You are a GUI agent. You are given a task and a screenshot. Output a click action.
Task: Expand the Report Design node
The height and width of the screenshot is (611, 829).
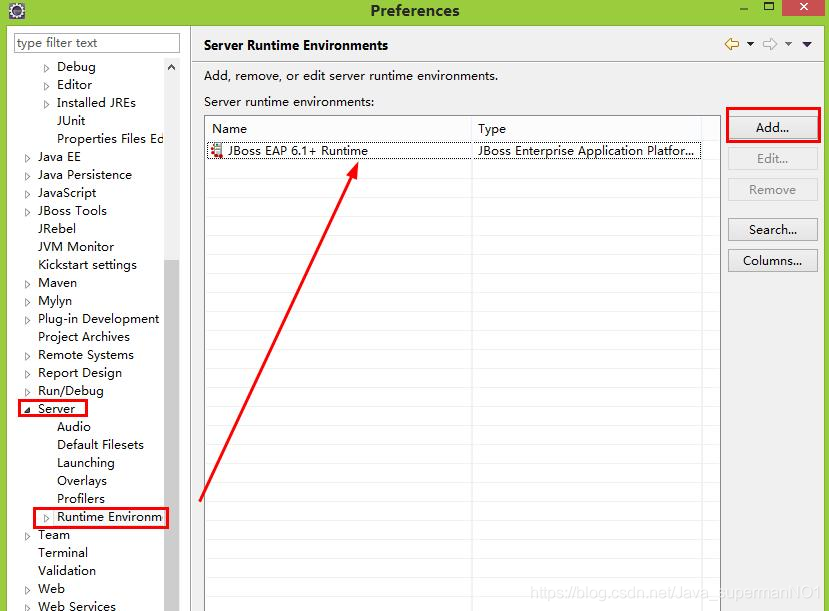(x=27, y=374)
